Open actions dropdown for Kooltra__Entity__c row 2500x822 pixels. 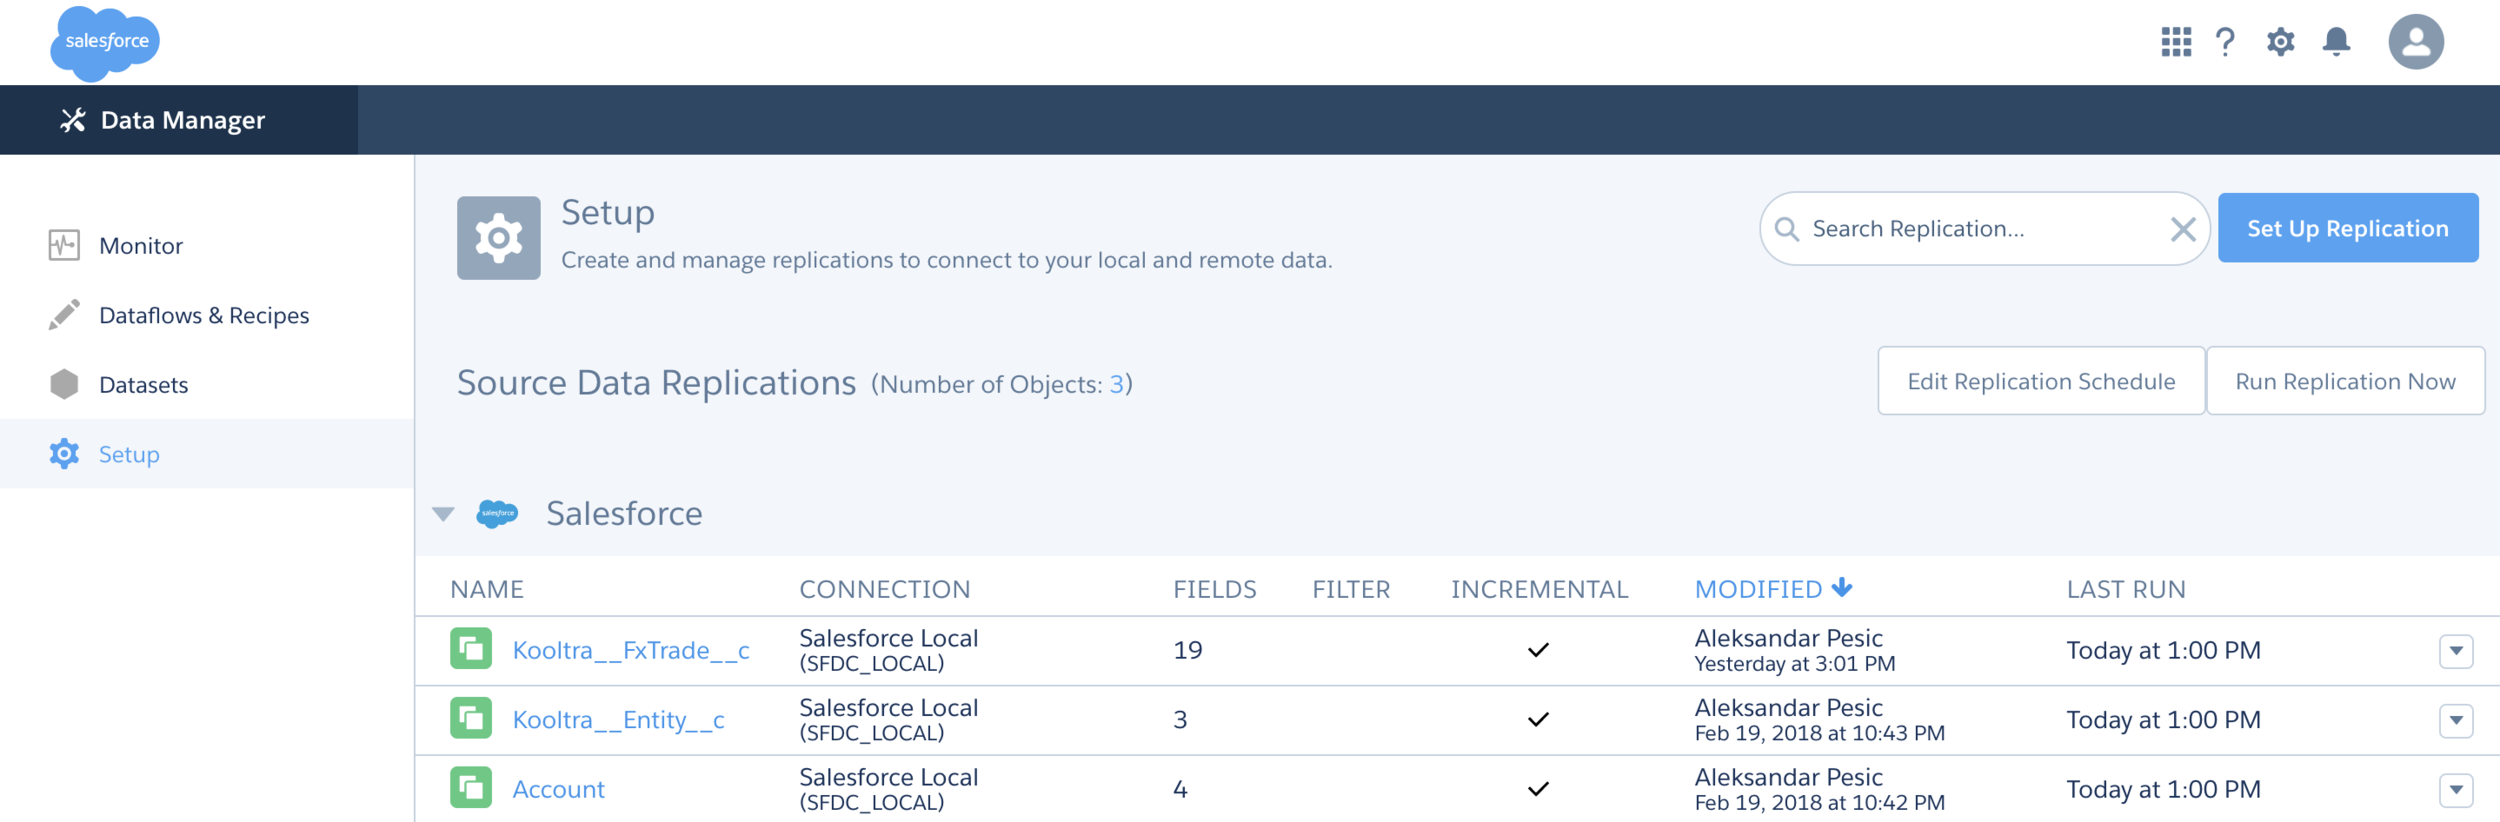(2456, 720)
